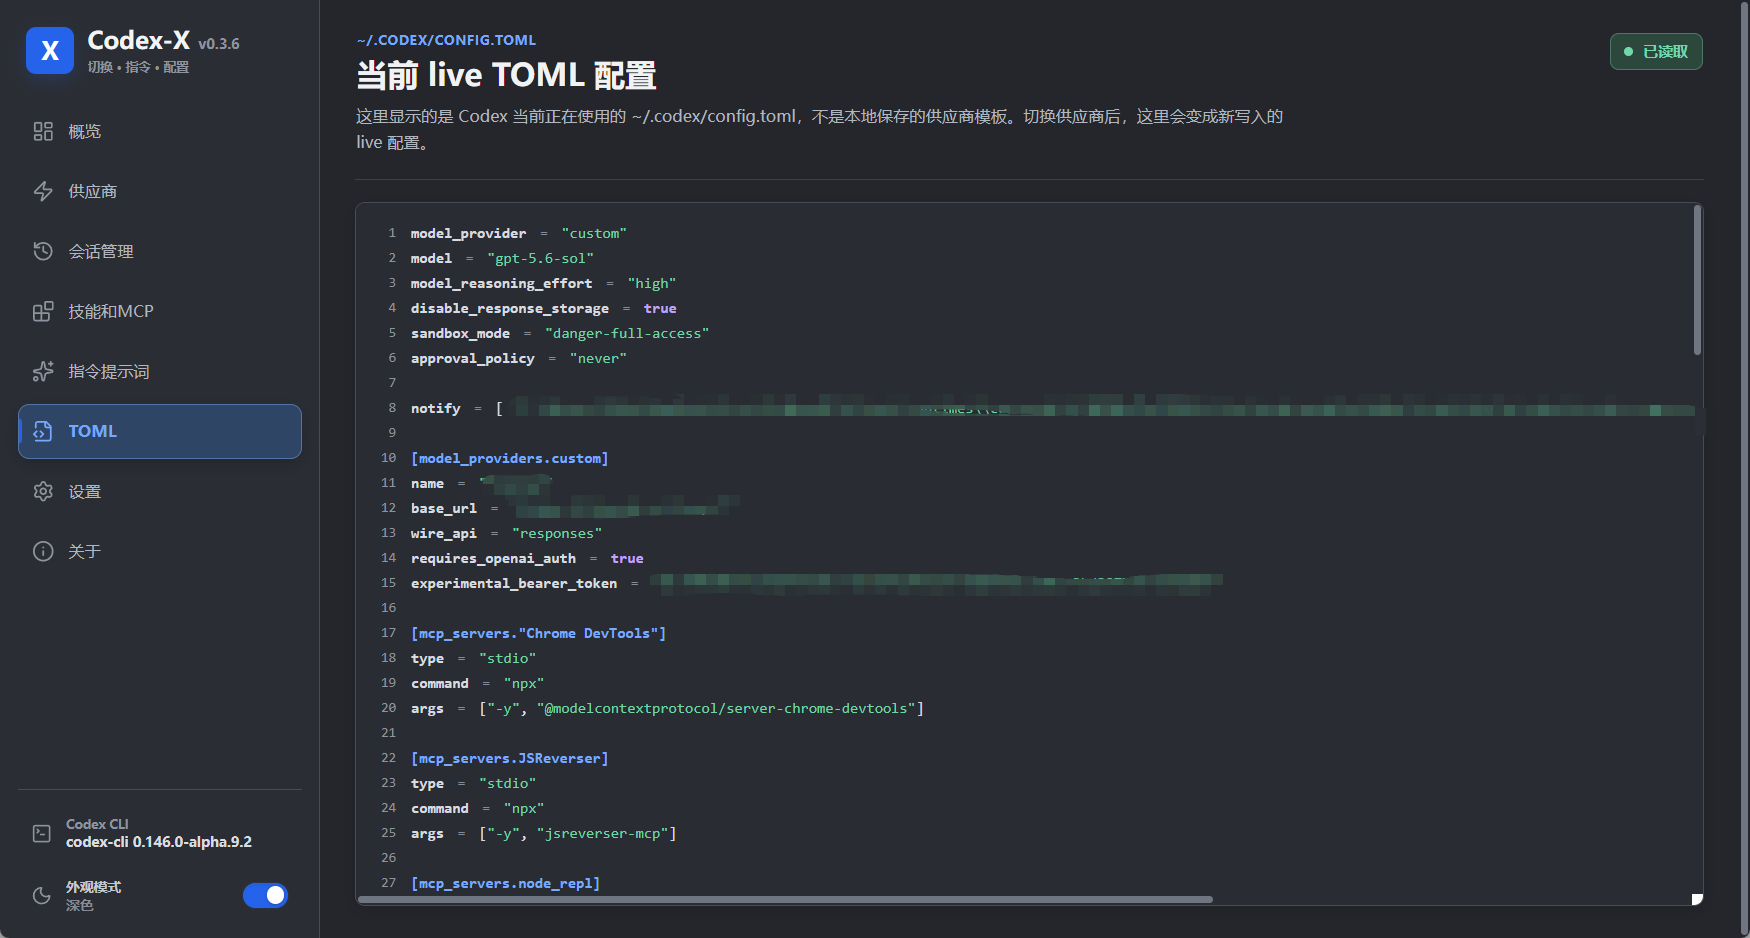Click the ~/.CODEX/CONFIG.TOML path label
The height and width of the screenshot is (938, 1750).
click(x=446, y=40)
